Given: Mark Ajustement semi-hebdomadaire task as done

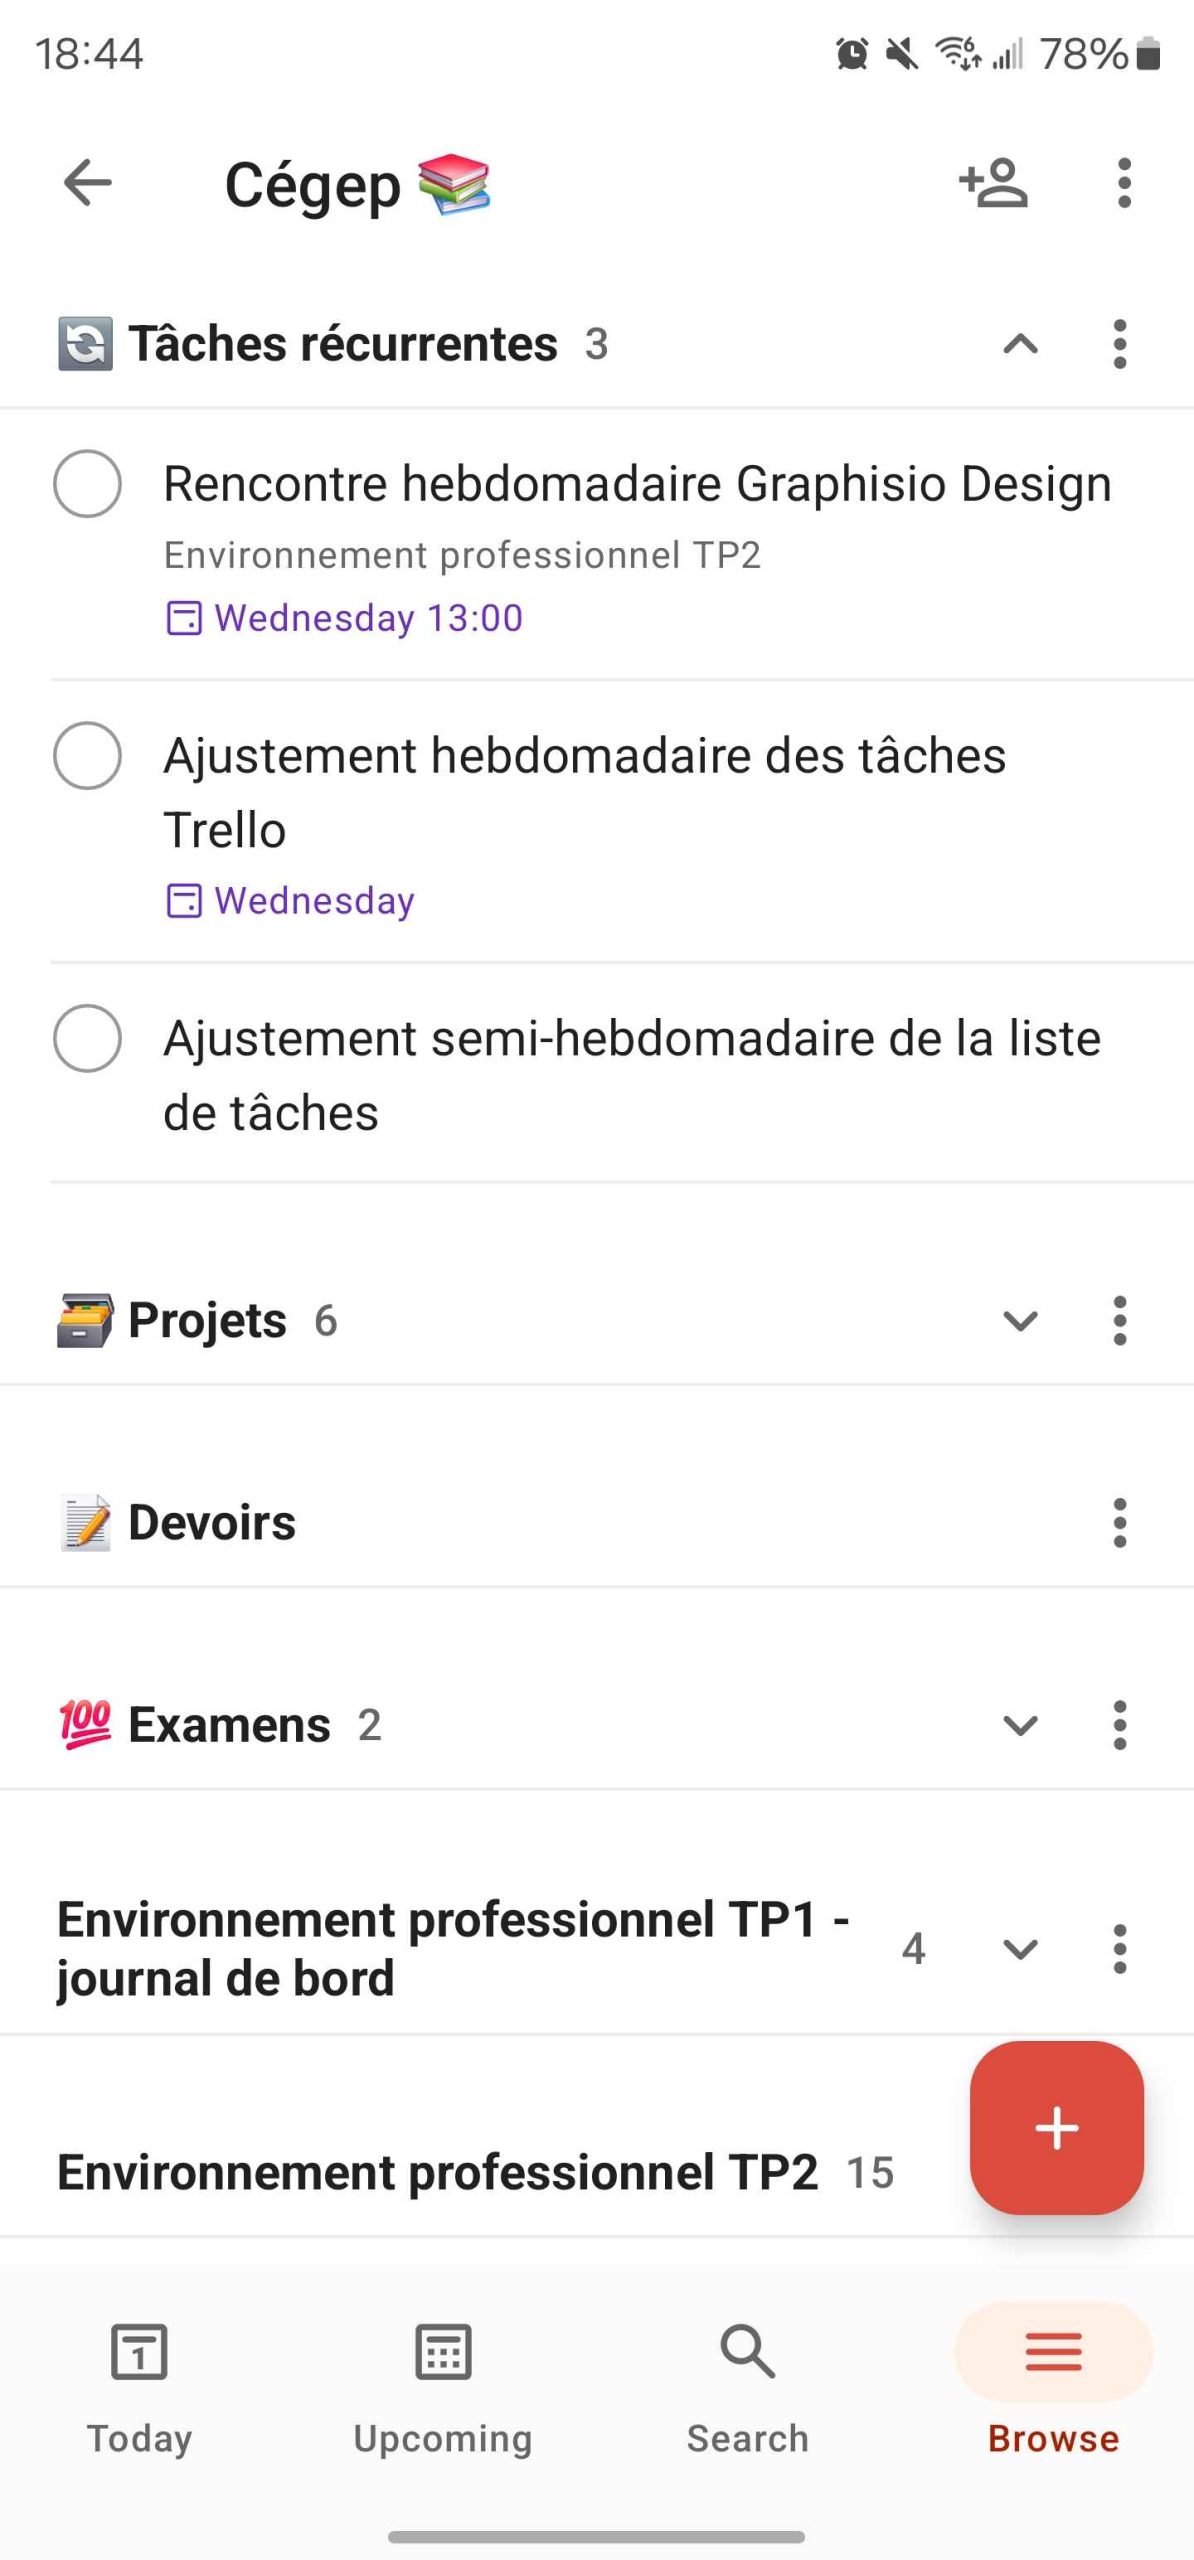Looking at the screenshot, I should (88, 1038).
